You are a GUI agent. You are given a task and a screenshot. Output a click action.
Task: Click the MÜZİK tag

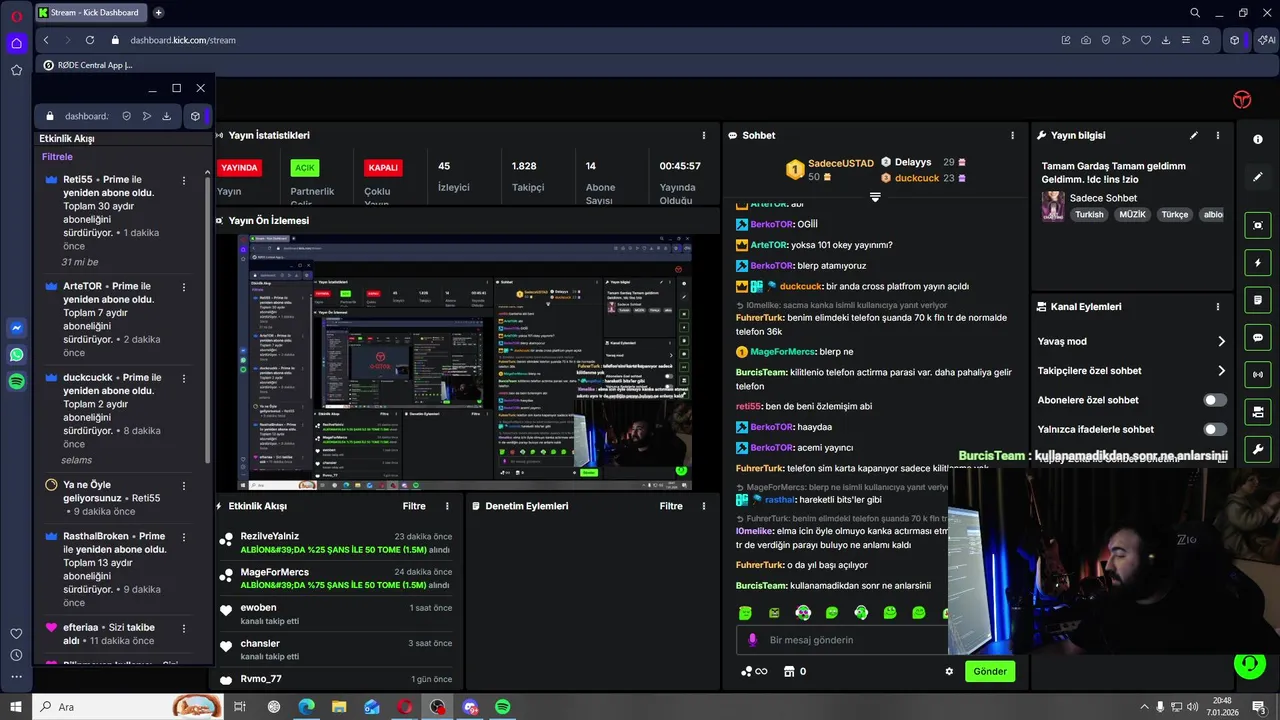[1132, 214]
